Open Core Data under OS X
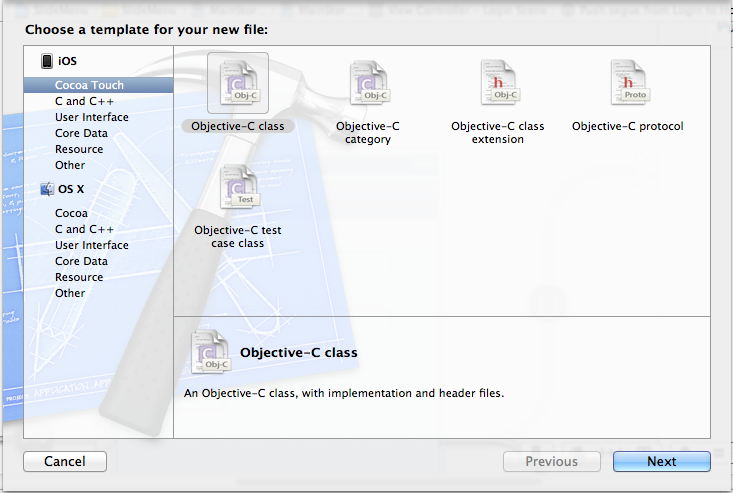The height and width of the screenshot is (493, 733). pyautogui.click(x=81, y=261)
